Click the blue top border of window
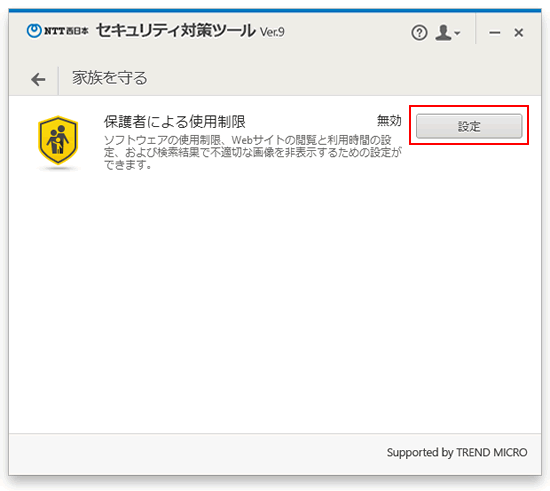Screen dimensions: 550x491 (275, 11)
